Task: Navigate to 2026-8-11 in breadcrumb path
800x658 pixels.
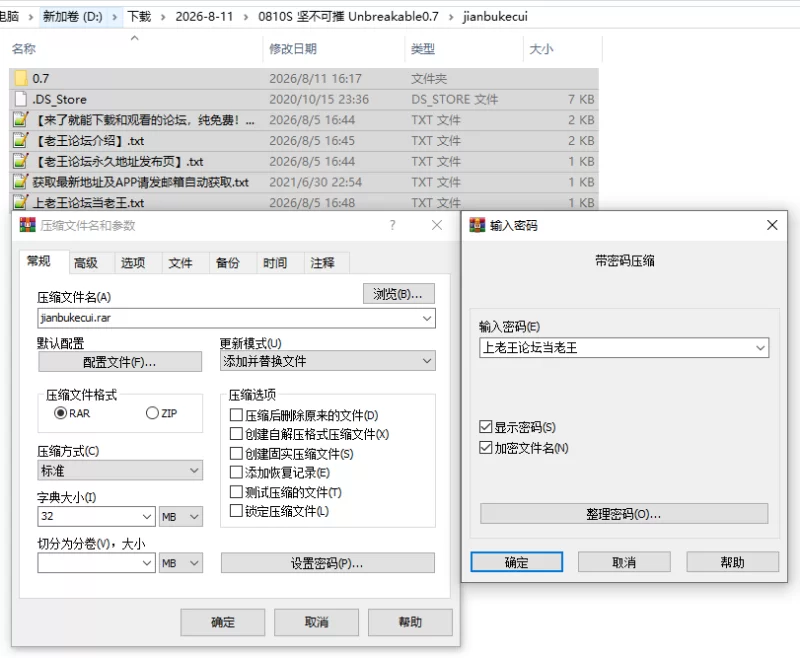Action: point(204,17)
